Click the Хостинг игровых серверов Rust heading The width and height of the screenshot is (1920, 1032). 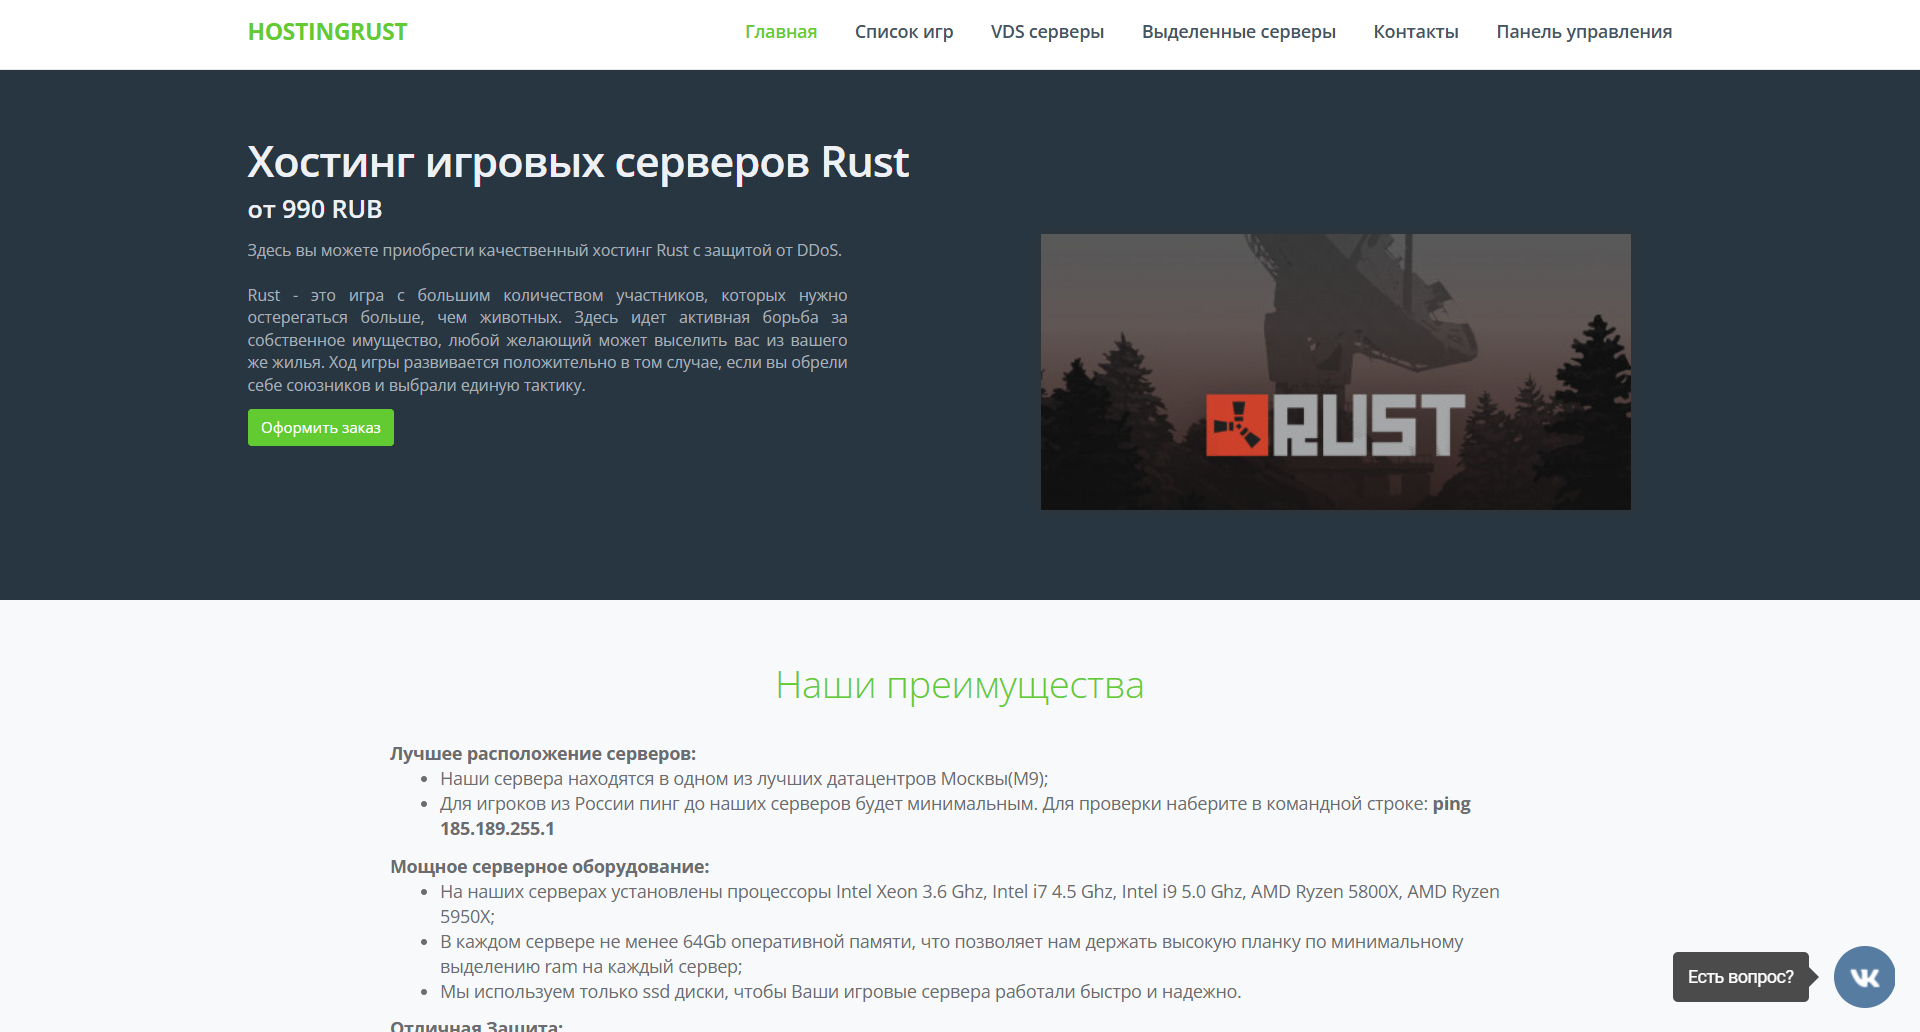578,162
